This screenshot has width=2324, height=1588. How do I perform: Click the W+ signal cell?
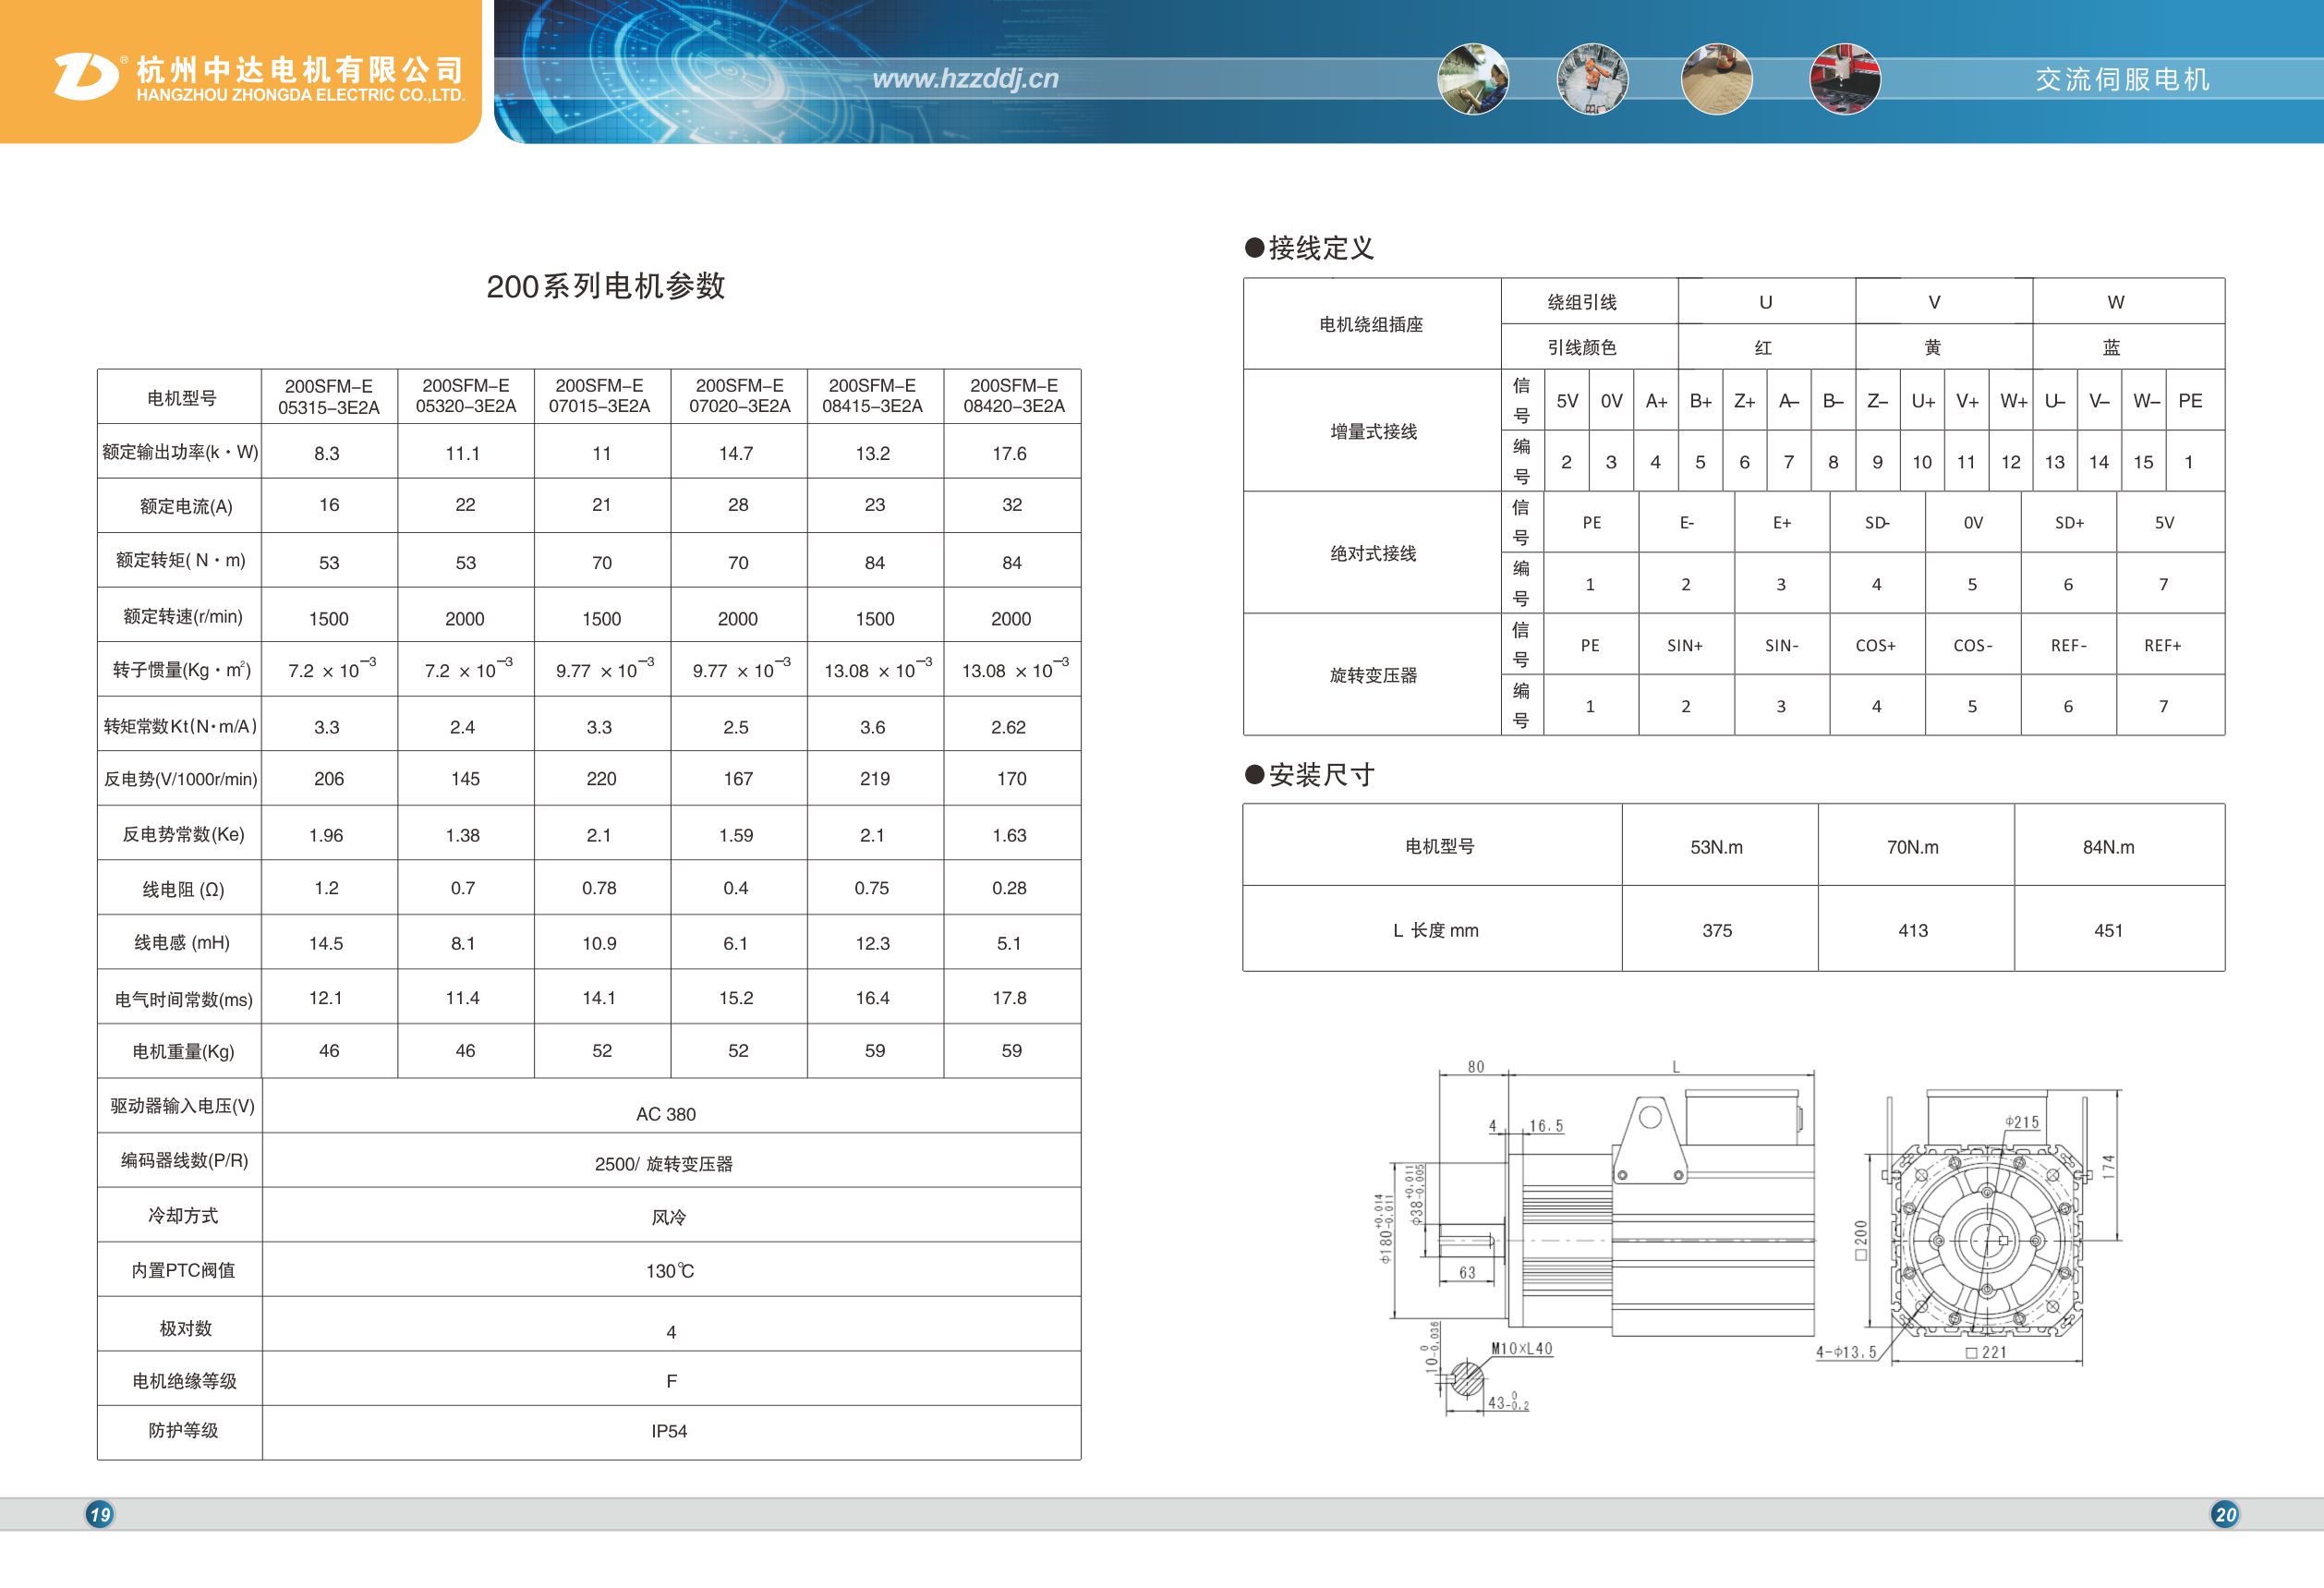(x=2013, y=401)
